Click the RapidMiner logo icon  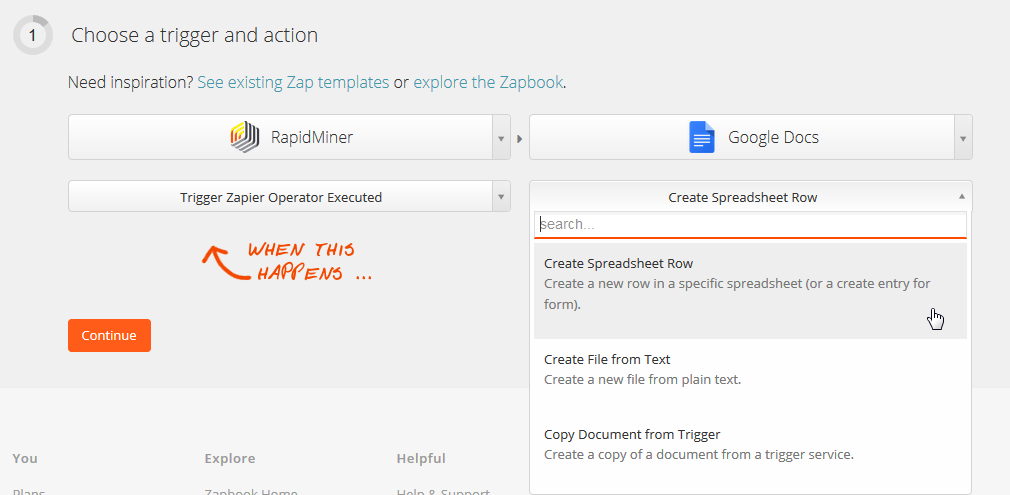click(245, 137)
